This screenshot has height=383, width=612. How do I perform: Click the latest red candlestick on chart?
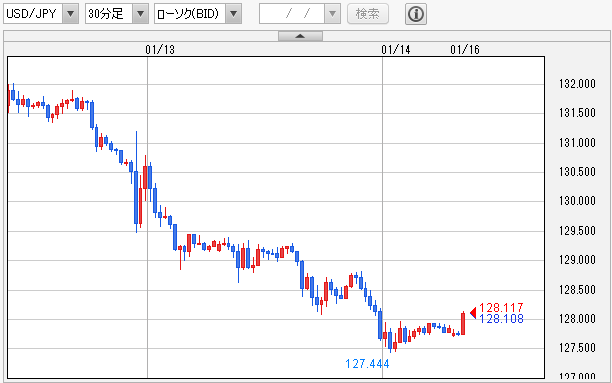point(463,323)
